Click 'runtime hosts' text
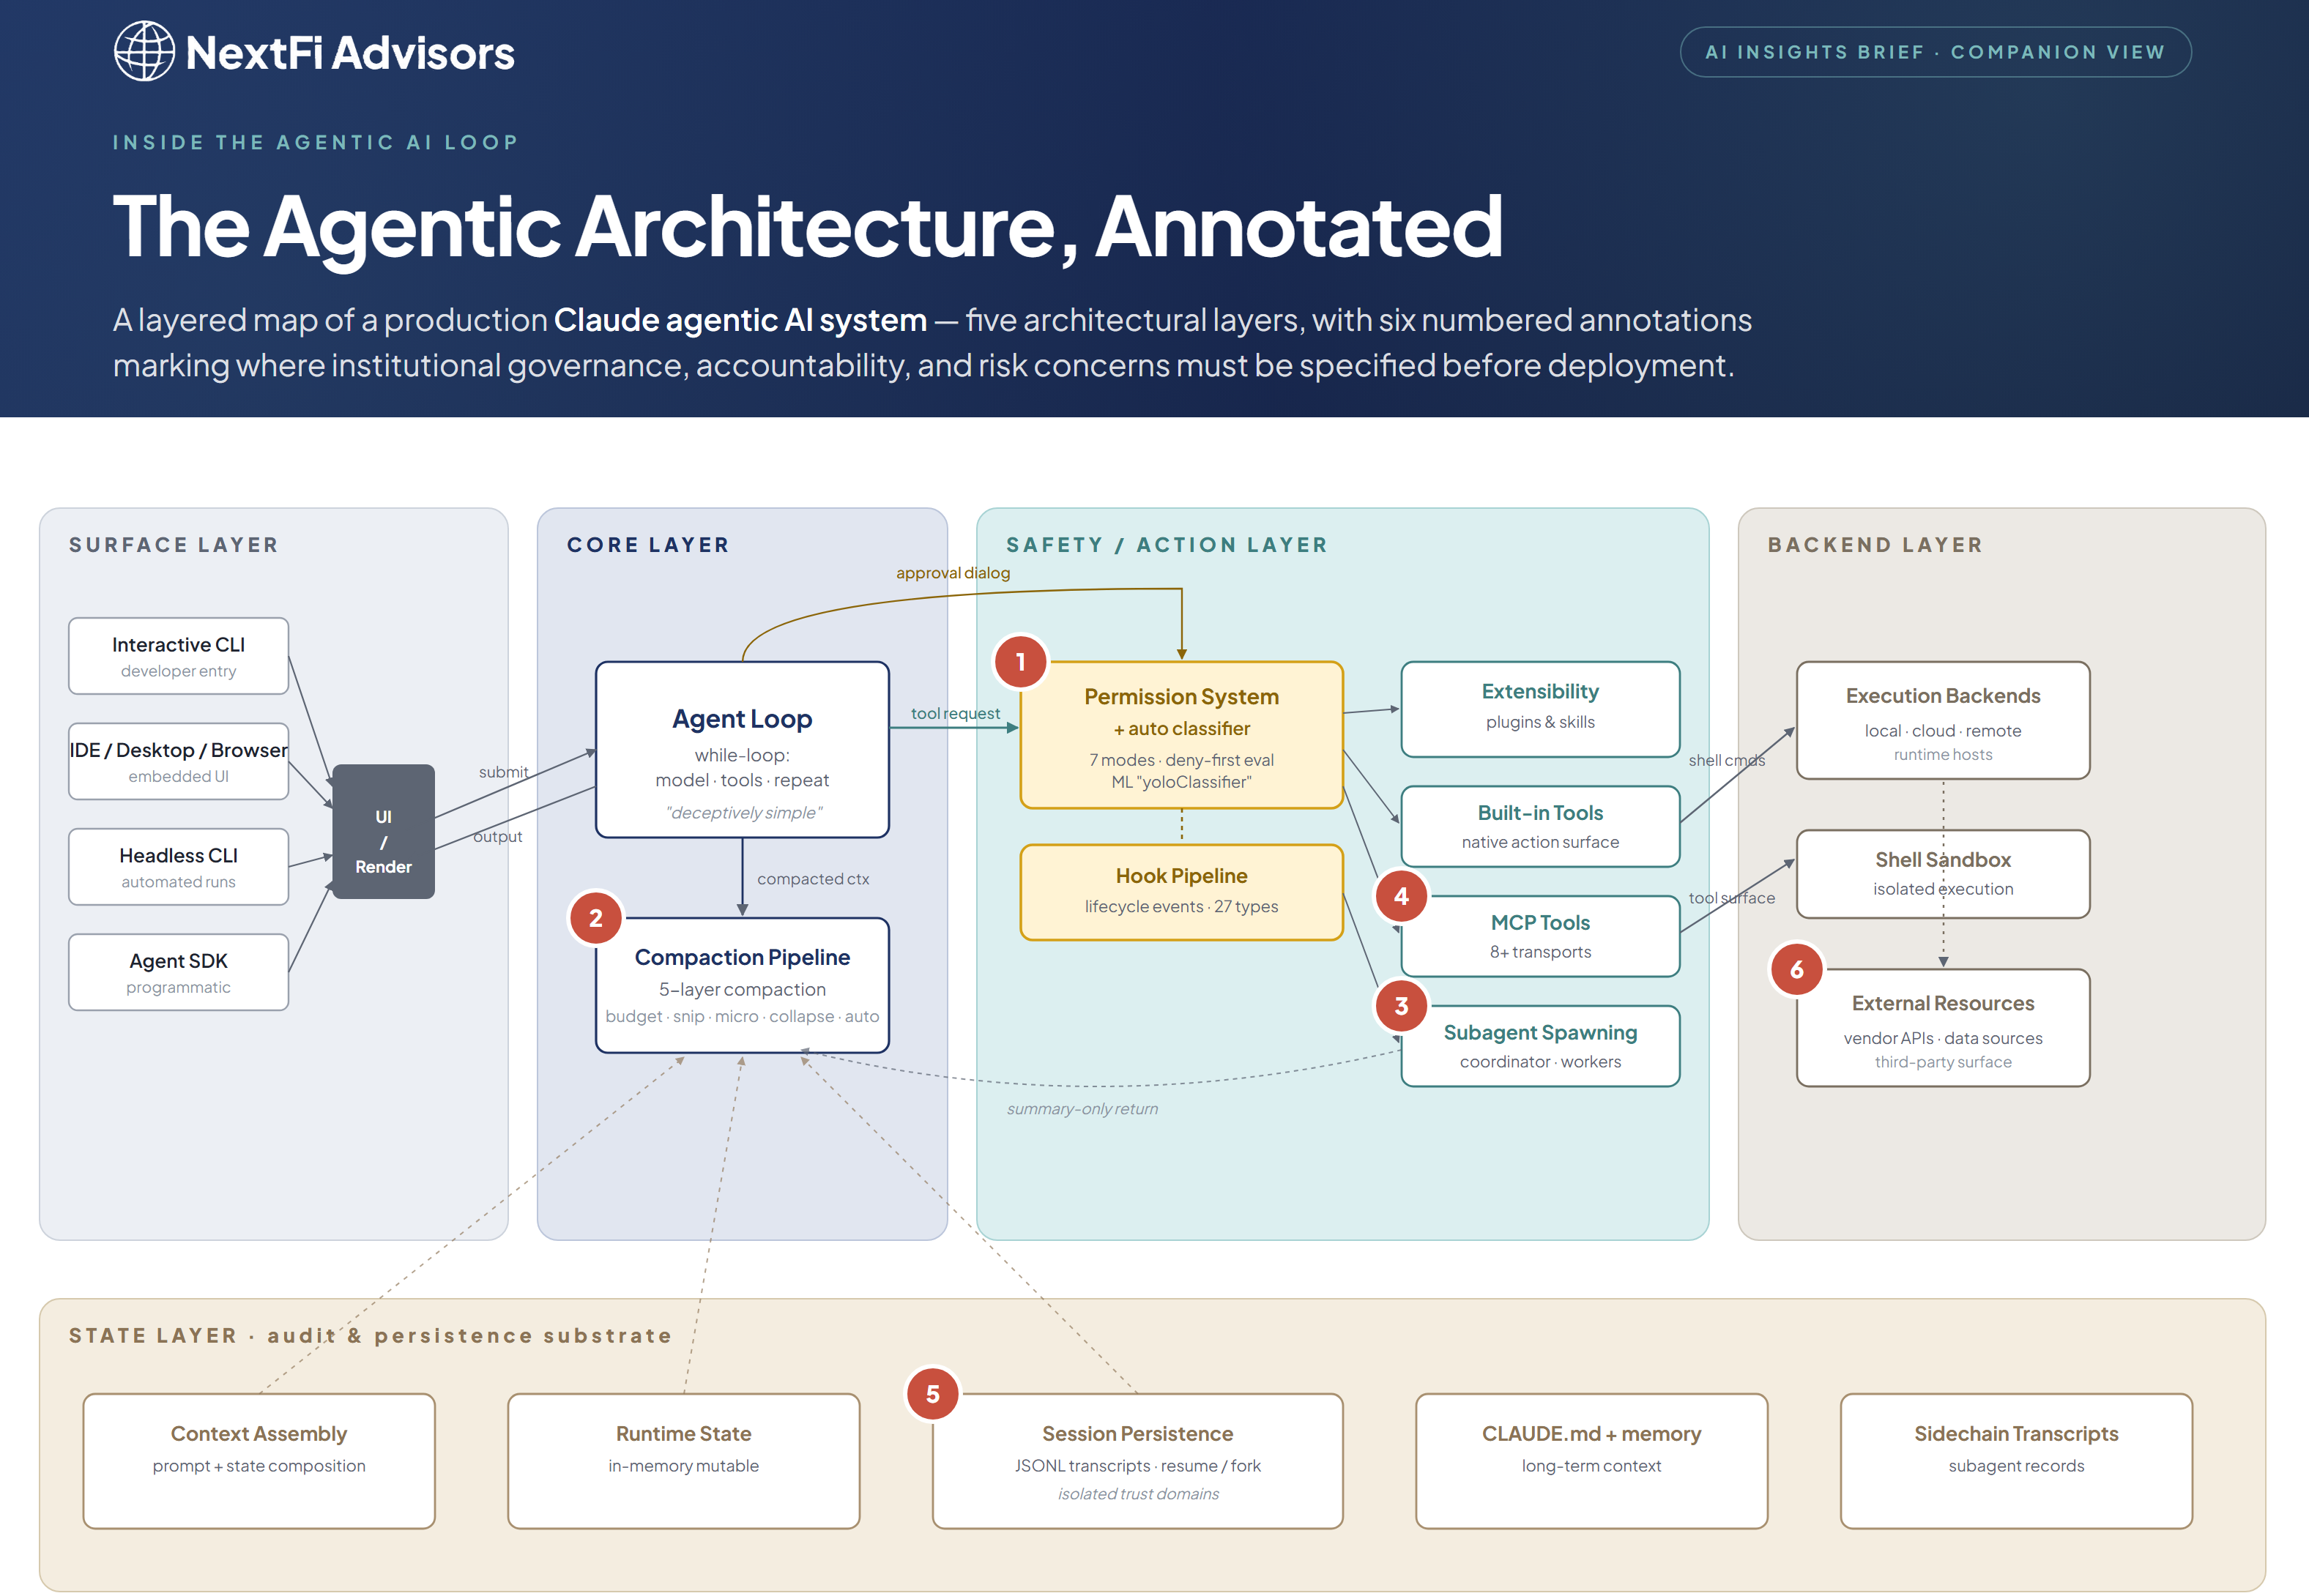2309x1596 pixels. click(x=1943, y=755)
